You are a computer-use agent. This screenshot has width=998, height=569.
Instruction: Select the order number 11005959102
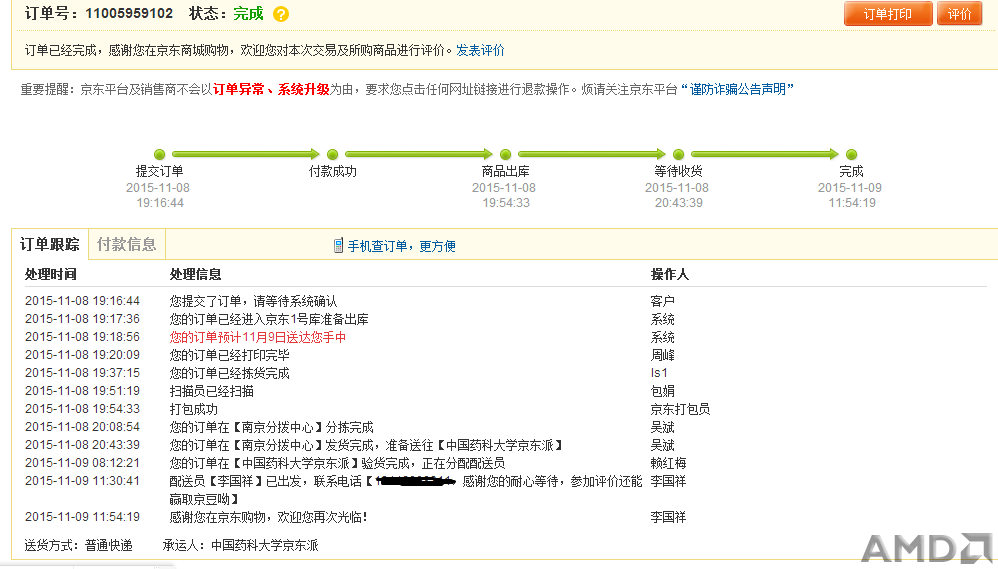coord(129,13)
